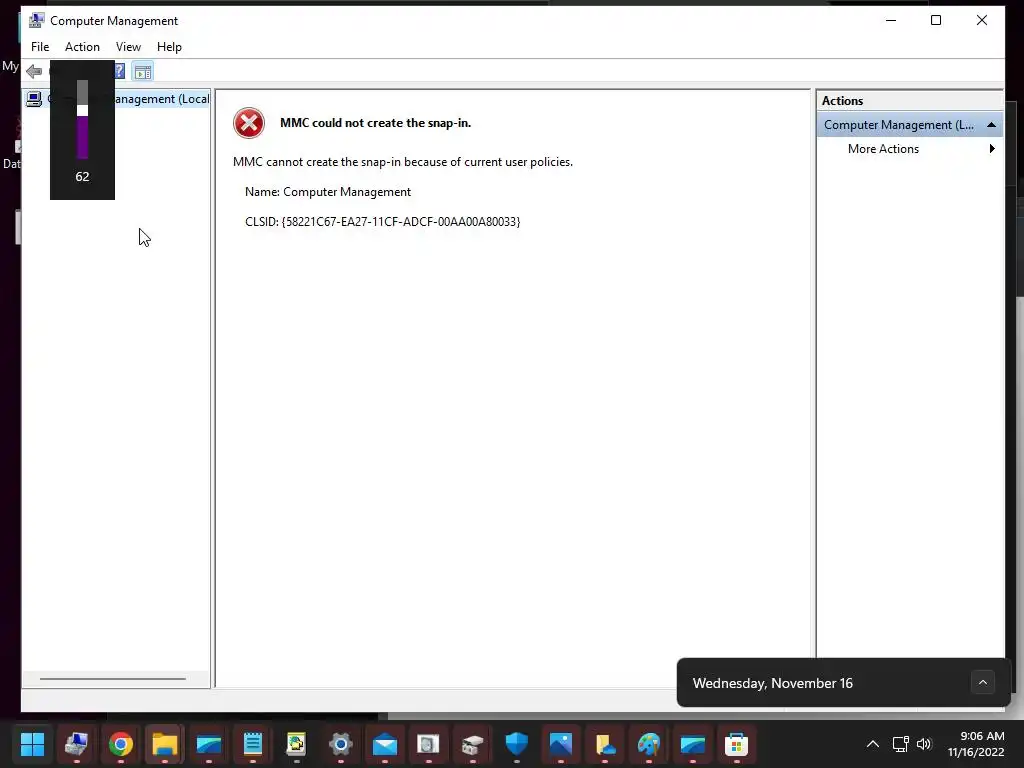The height and width of the screenshot is (768, 1024).
Task: Click the network icon in the system tray
Action: pos(901,744)
